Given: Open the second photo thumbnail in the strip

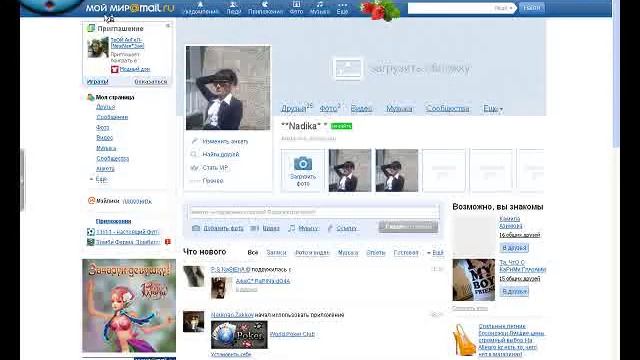Looking at the screenshot, I should [397, 170].
